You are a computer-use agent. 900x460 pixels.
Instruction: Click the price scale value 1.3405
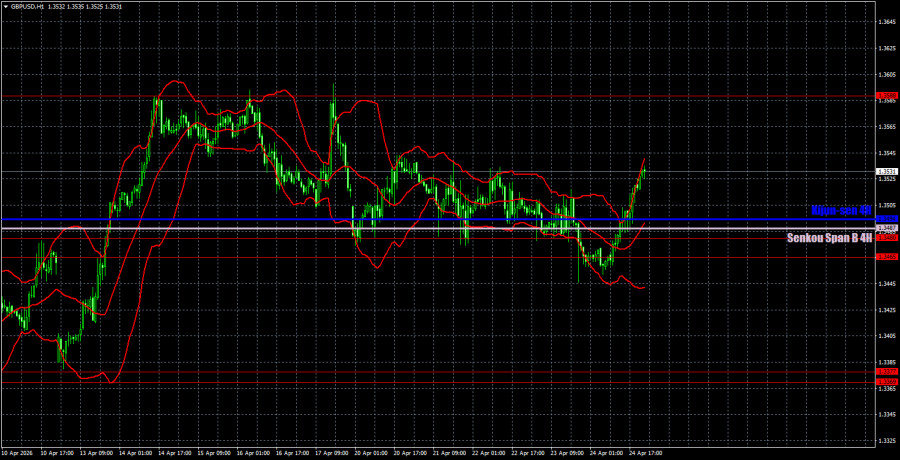coord(885,336)
